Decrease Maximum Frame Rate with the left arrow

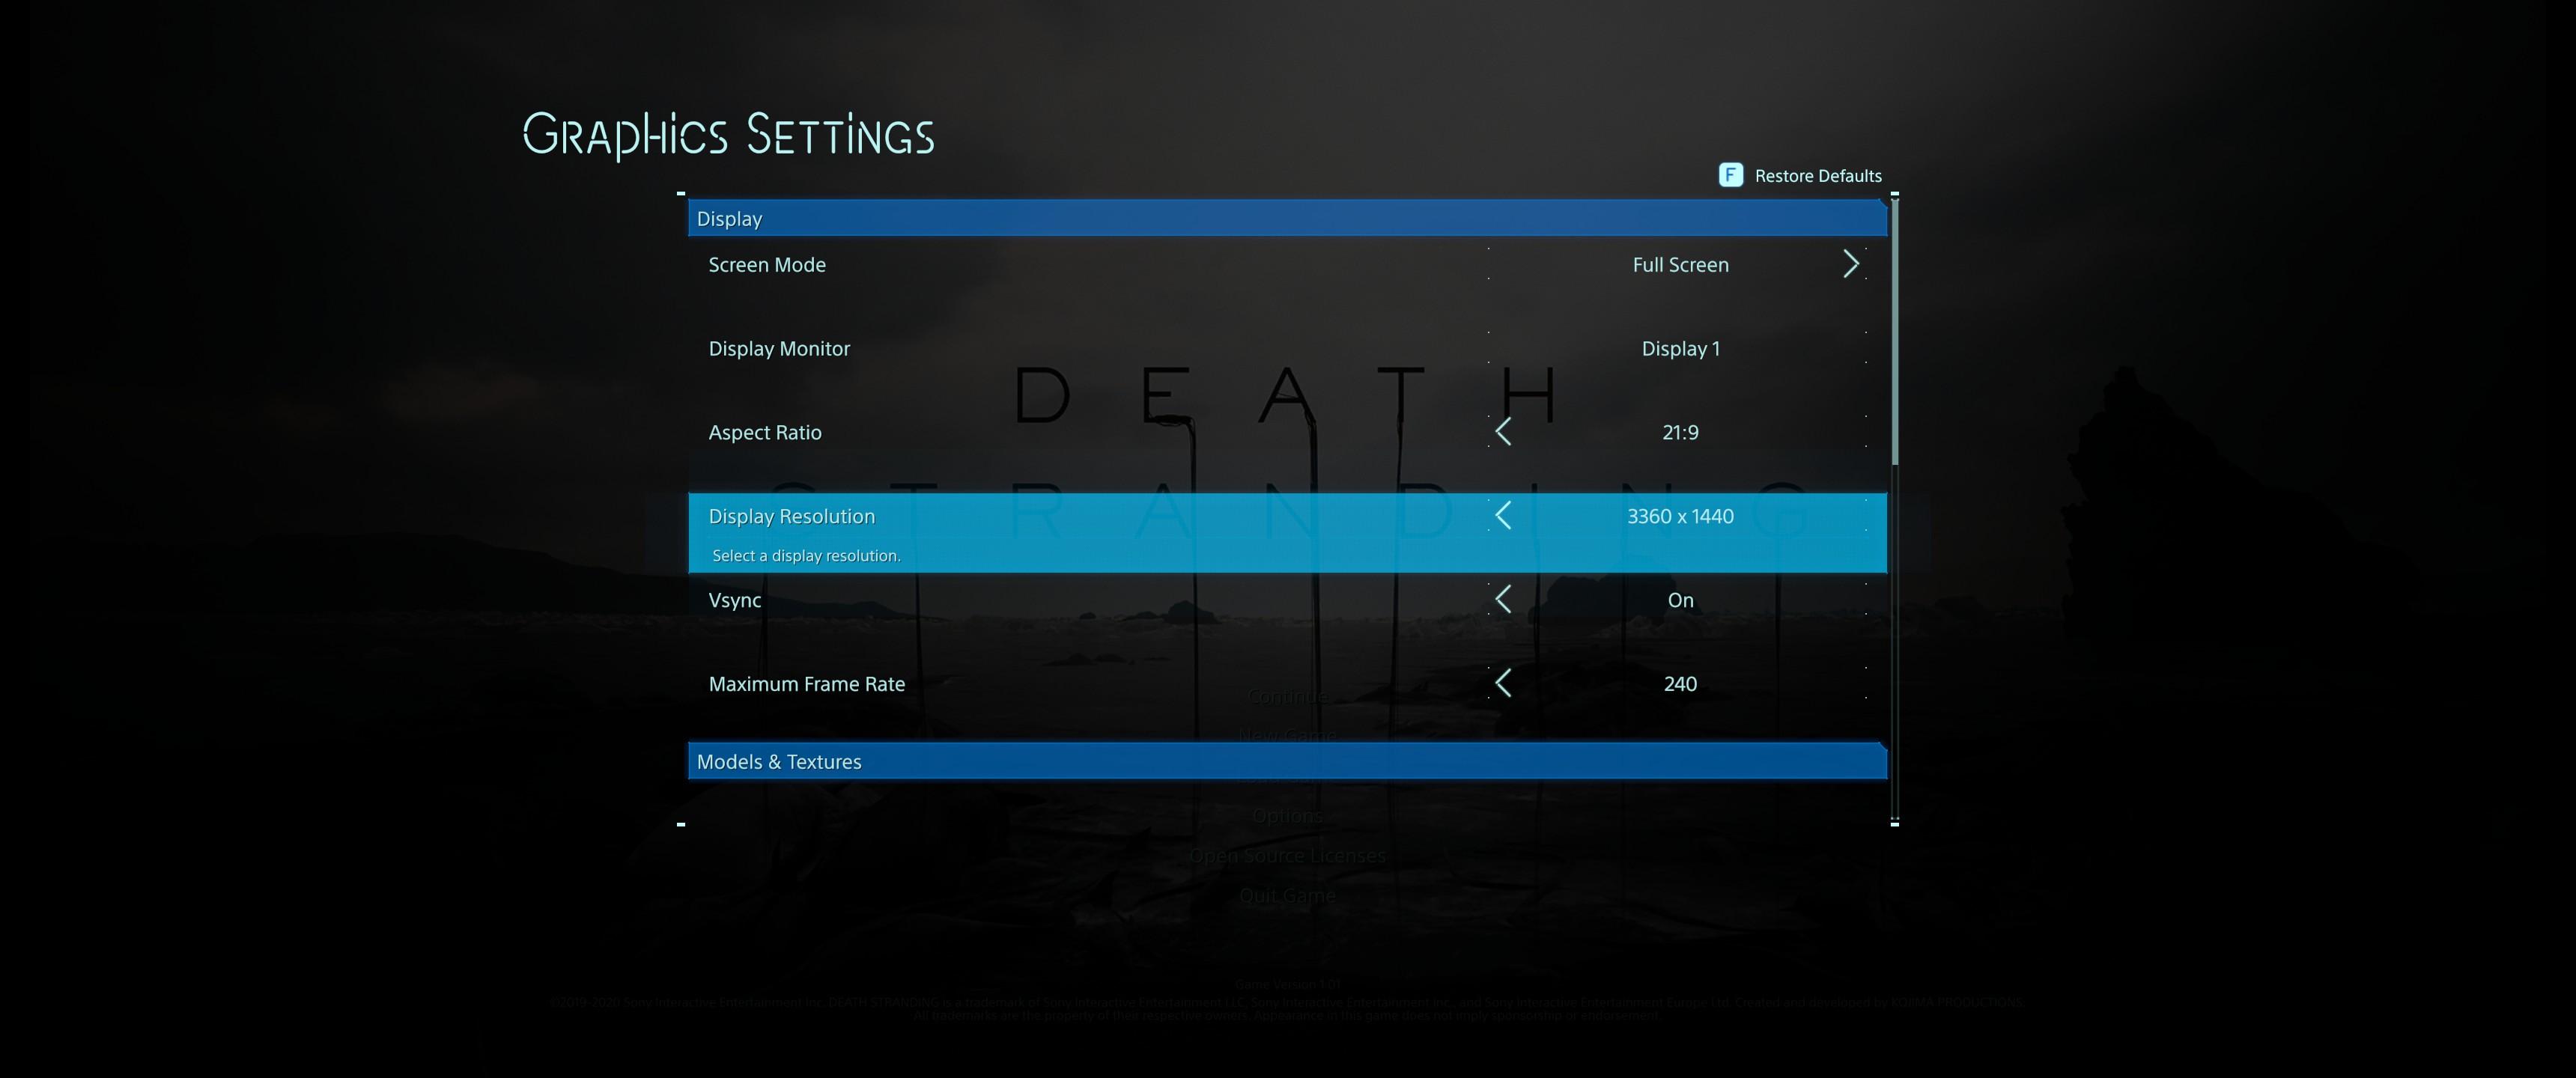pyautogui.click(x=1502, y=684)
